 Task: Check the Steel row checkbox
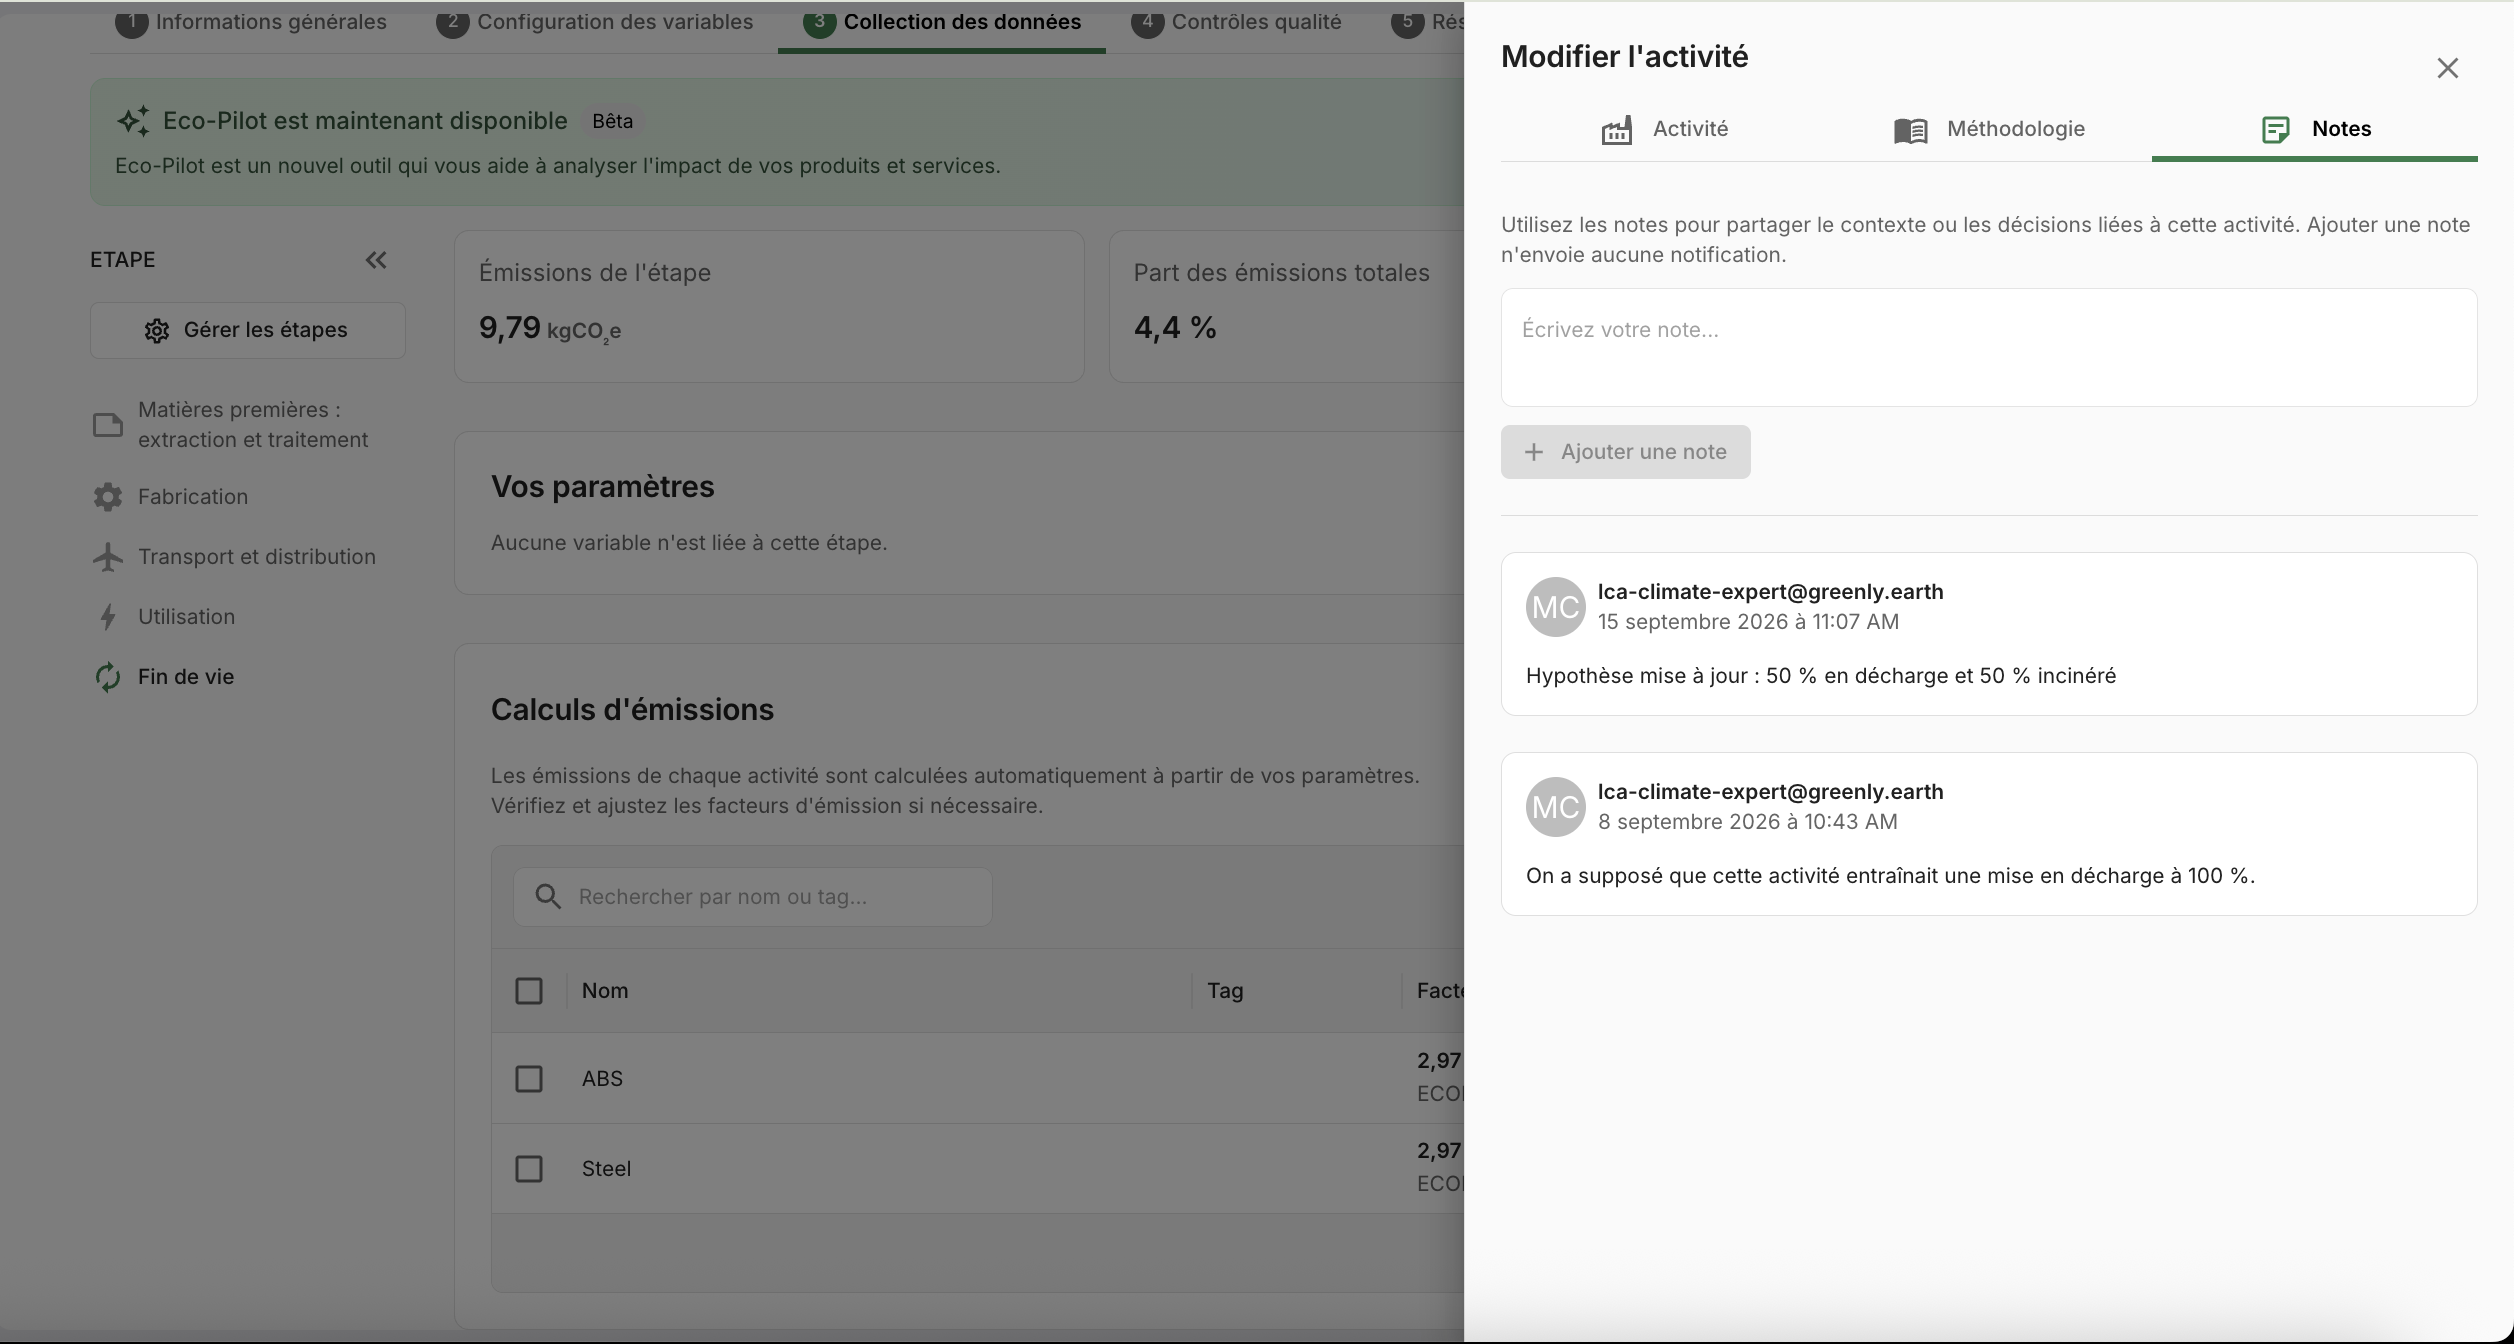[529, 1169]
